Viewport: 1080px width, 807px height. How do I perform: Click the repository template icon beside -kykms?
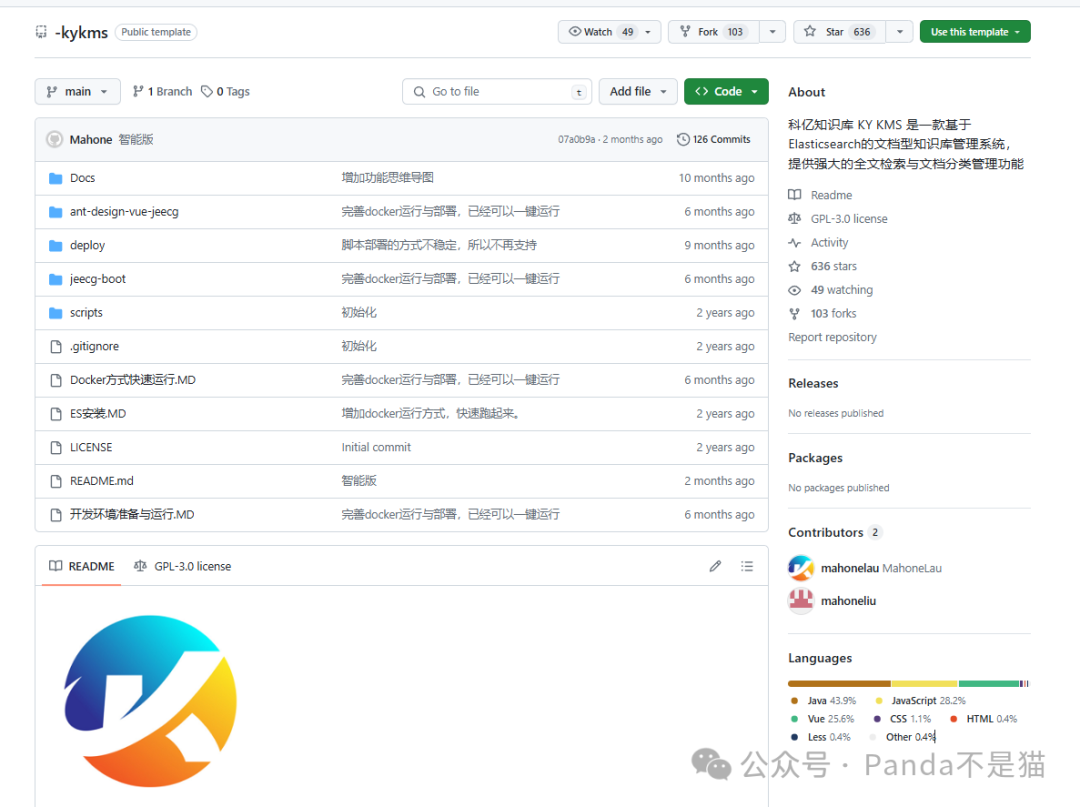point(41,32)
